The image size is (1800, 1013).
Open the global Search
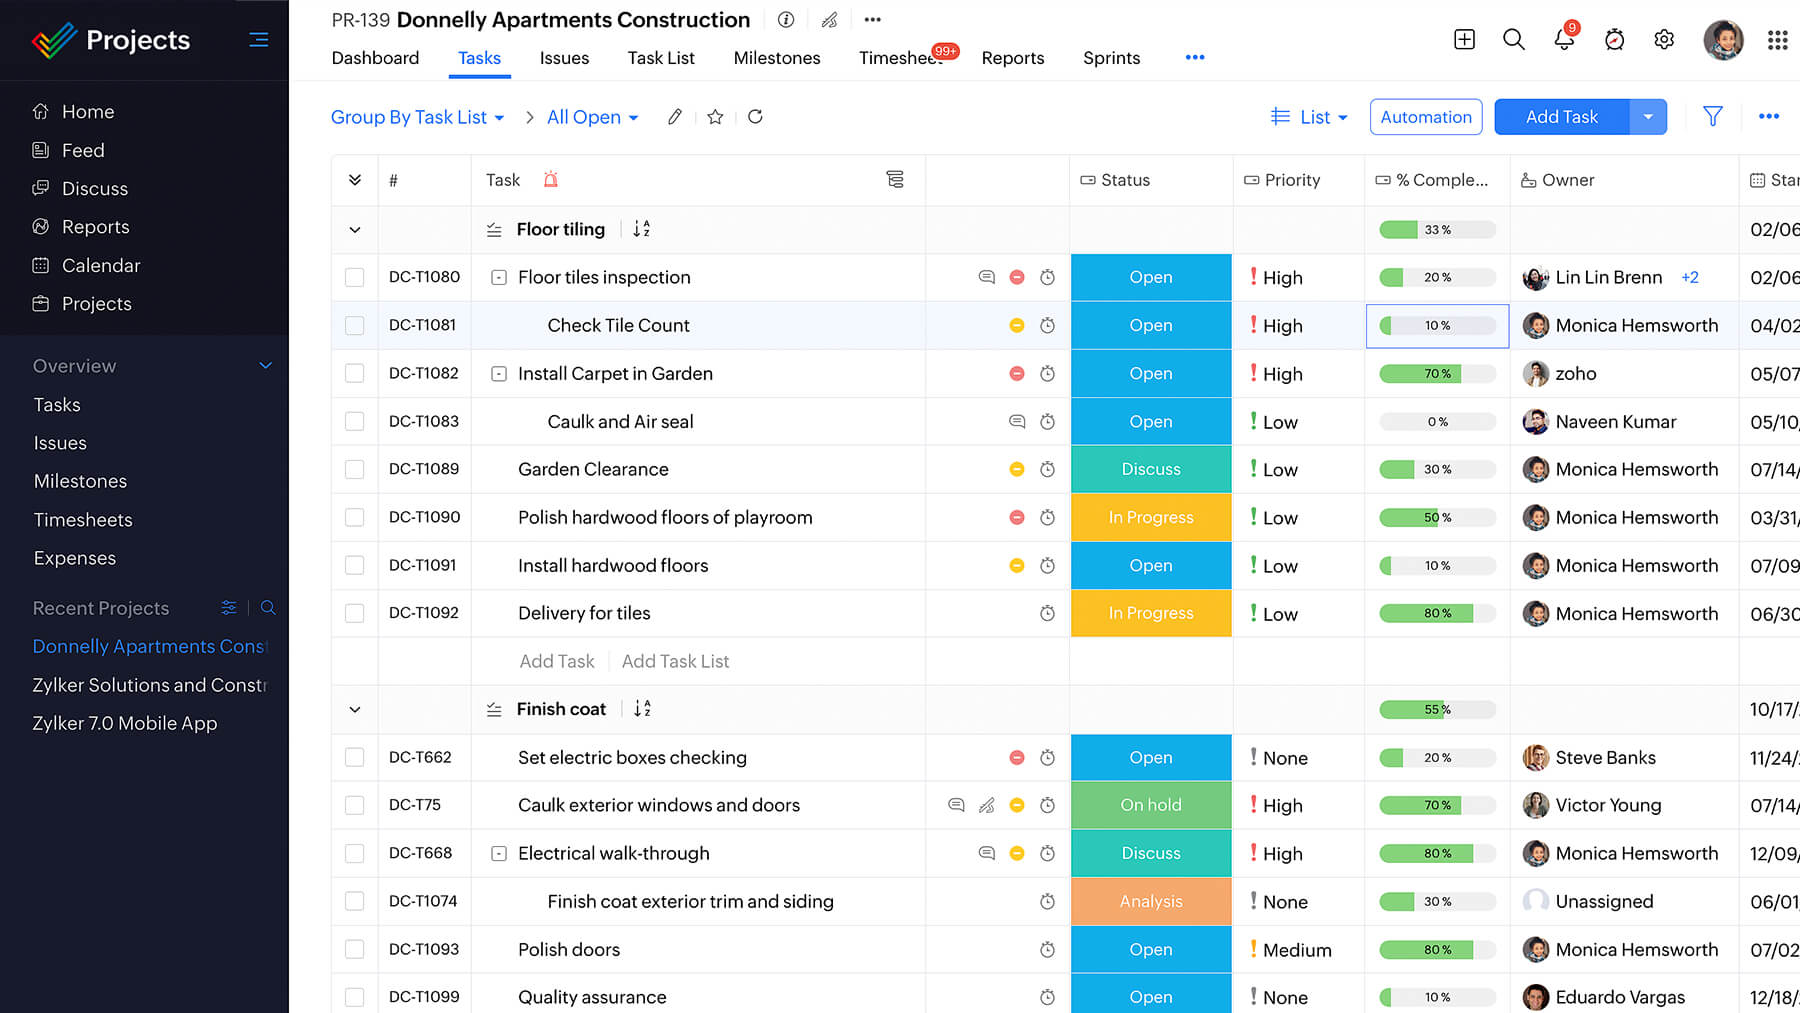coord(1513,39)
